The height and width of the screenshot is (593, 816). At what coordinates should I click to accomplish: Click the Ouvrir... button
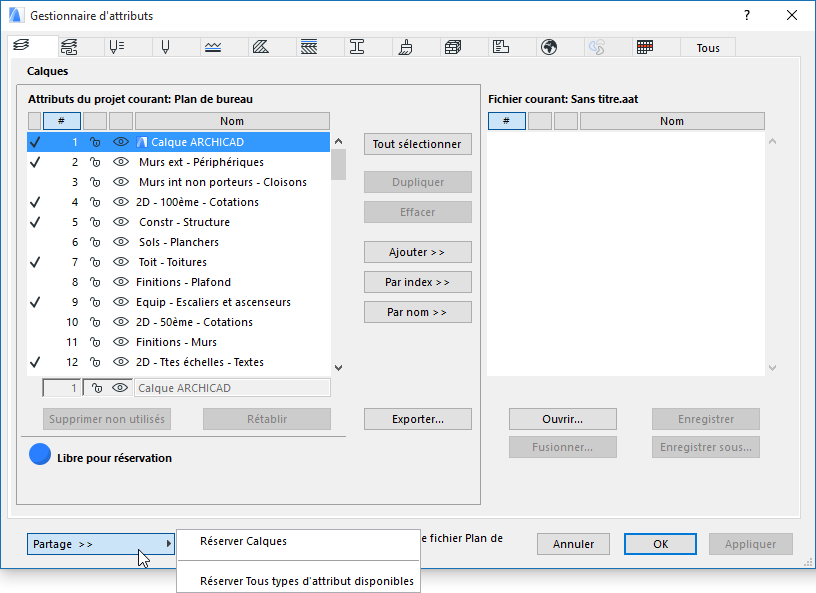tap(563, 419)
